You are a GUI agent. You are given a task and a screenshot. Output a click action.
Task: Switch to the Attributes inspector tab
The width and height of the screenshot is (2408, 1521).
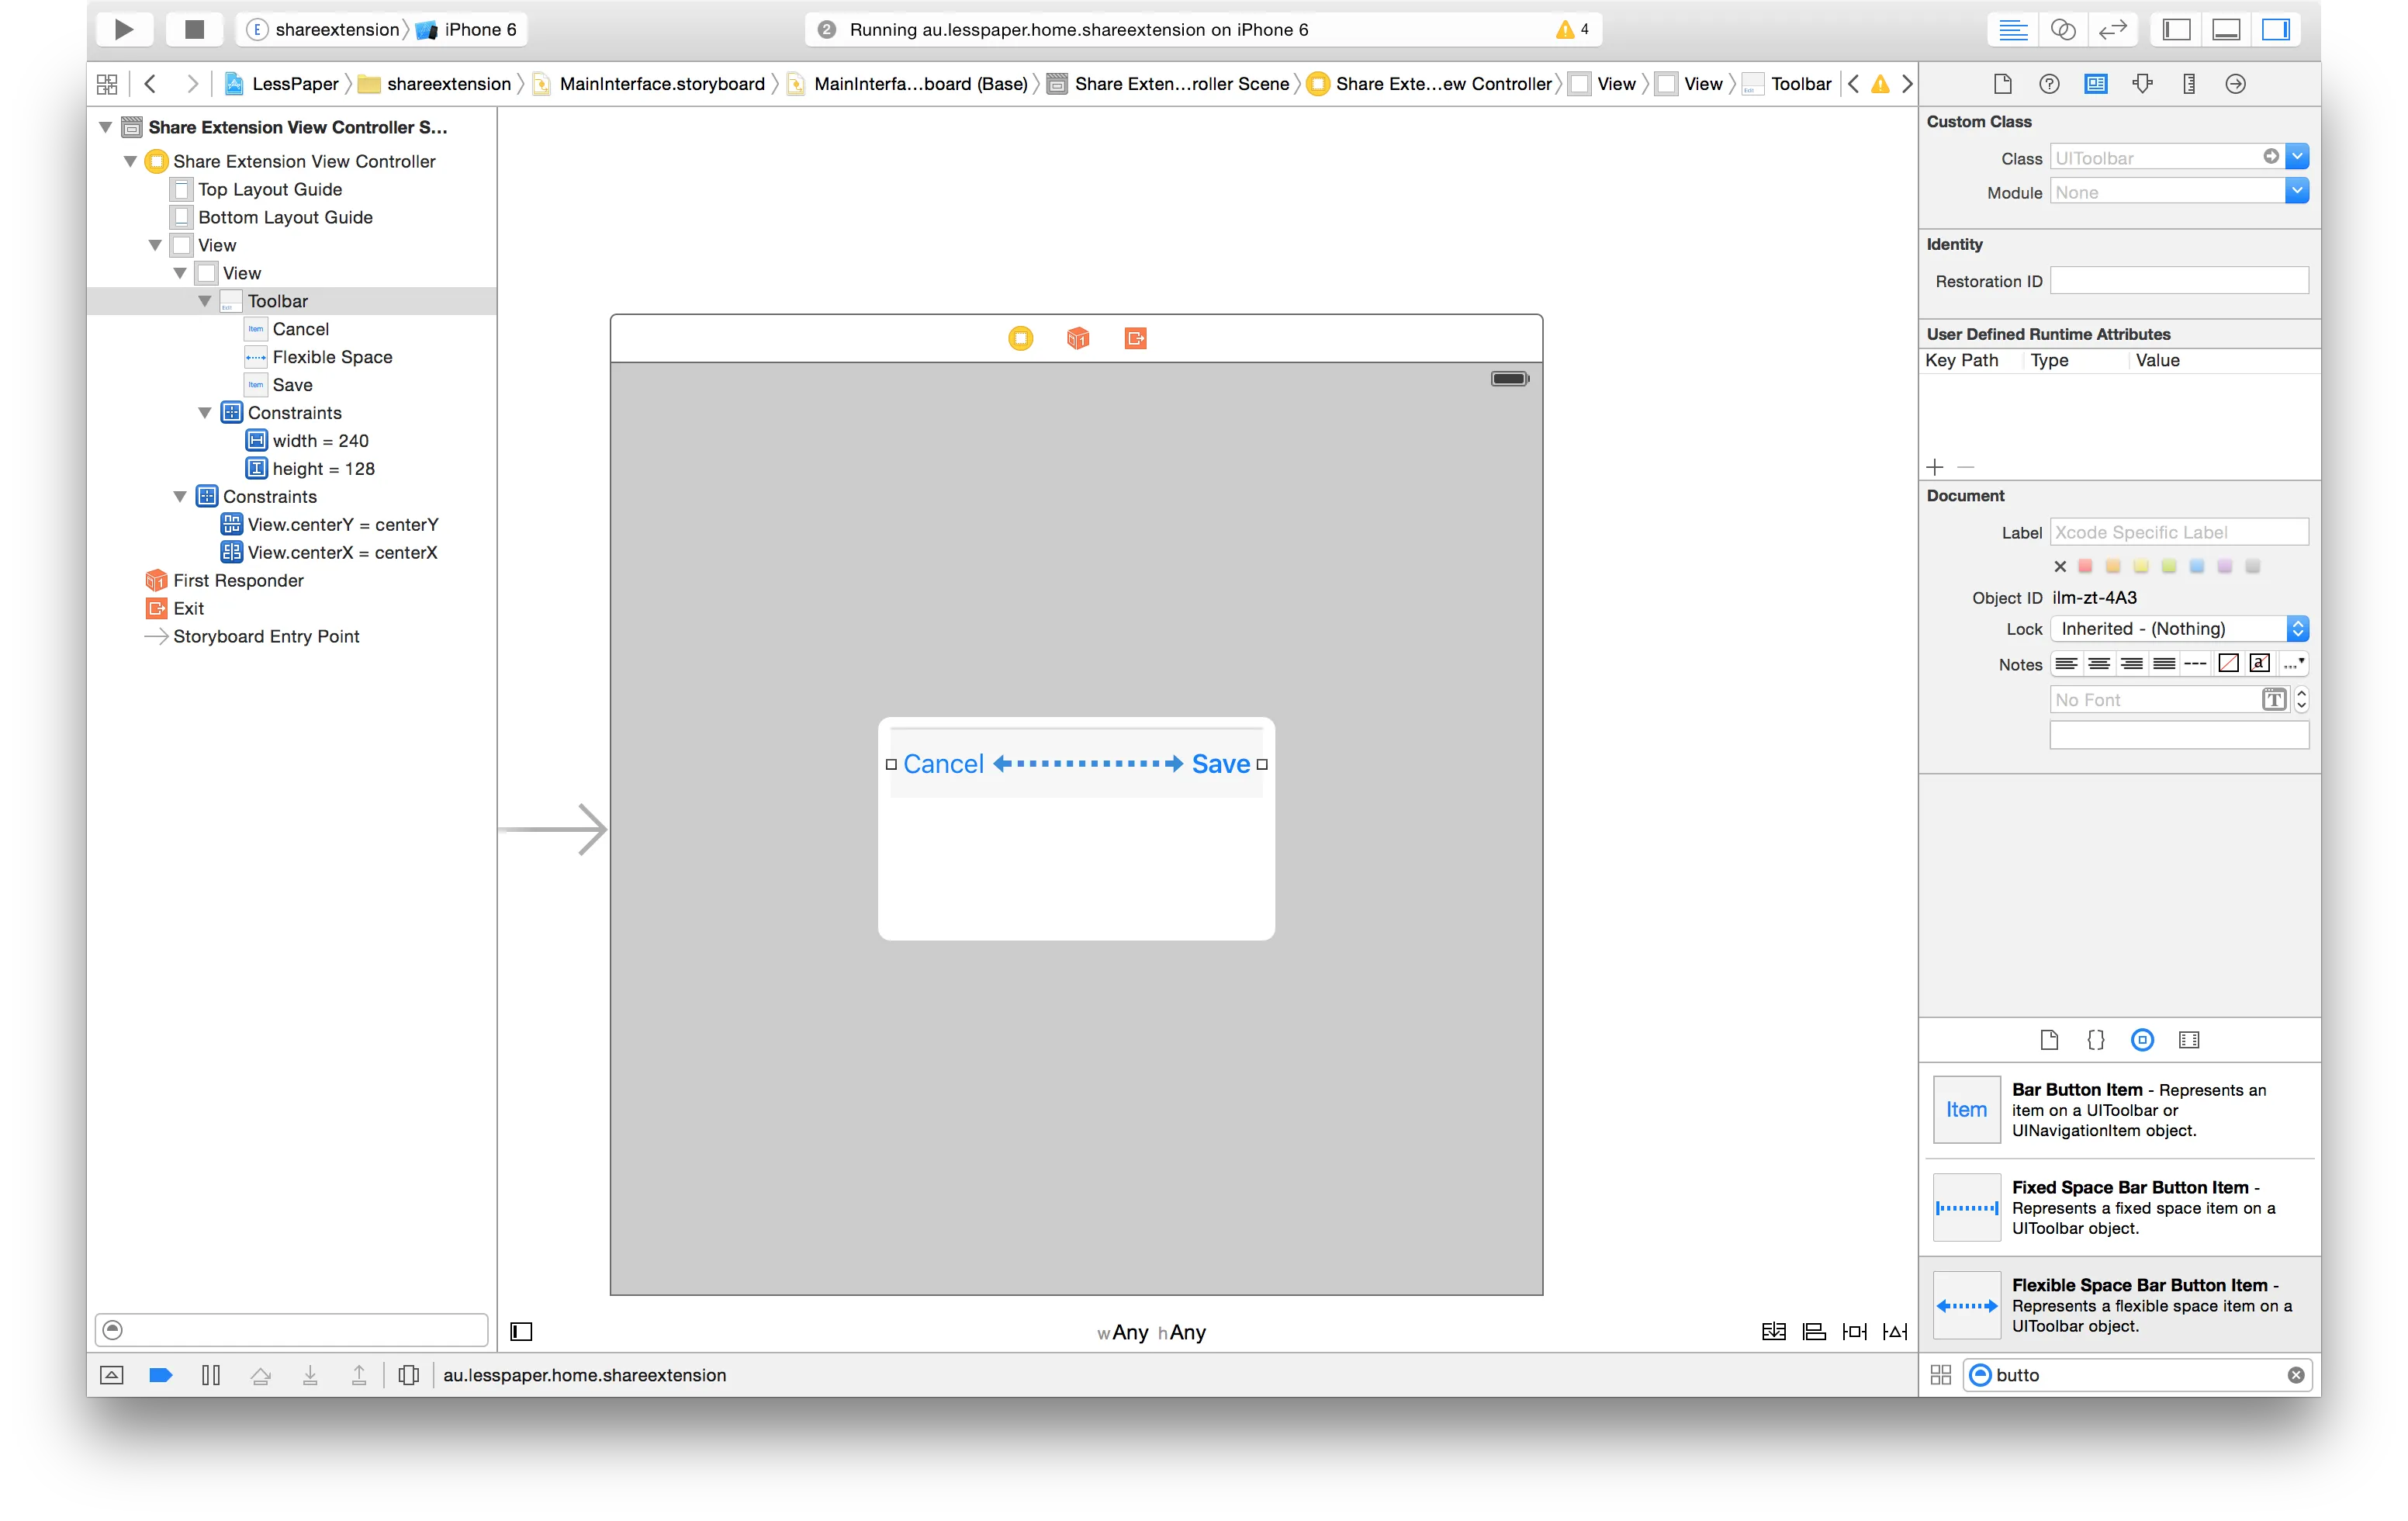(2142, 84)
